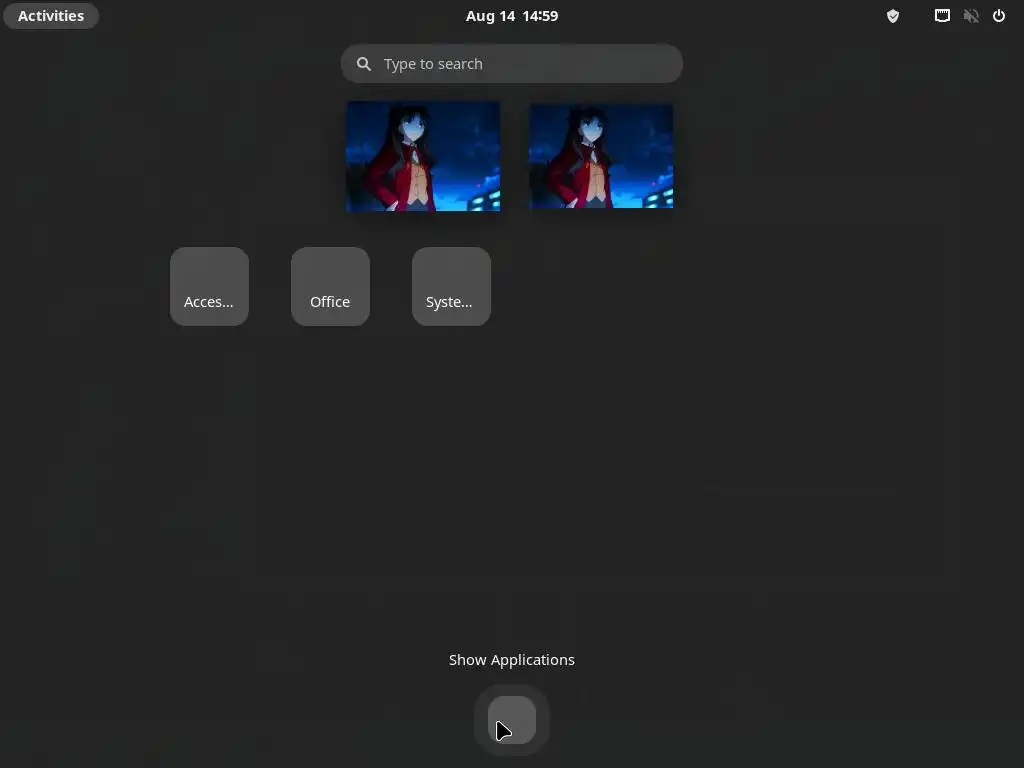Click the Show Applications dash button

(x=511, y=720)
